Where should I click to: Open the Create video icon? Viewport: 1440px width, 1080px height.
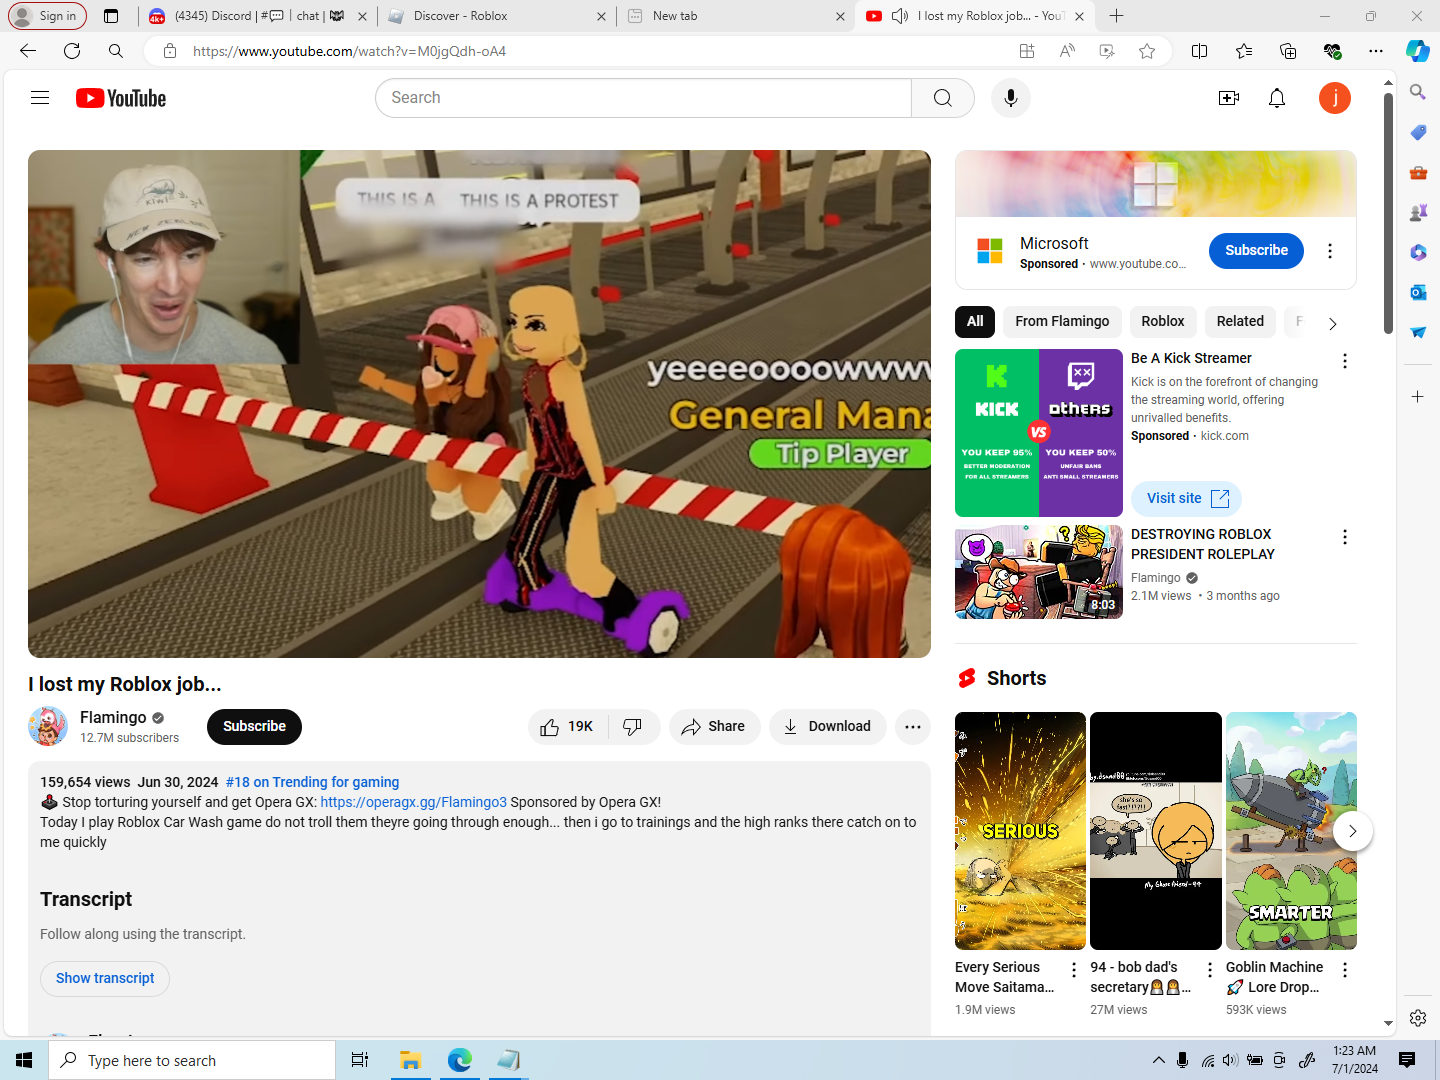coord(1229,98)
